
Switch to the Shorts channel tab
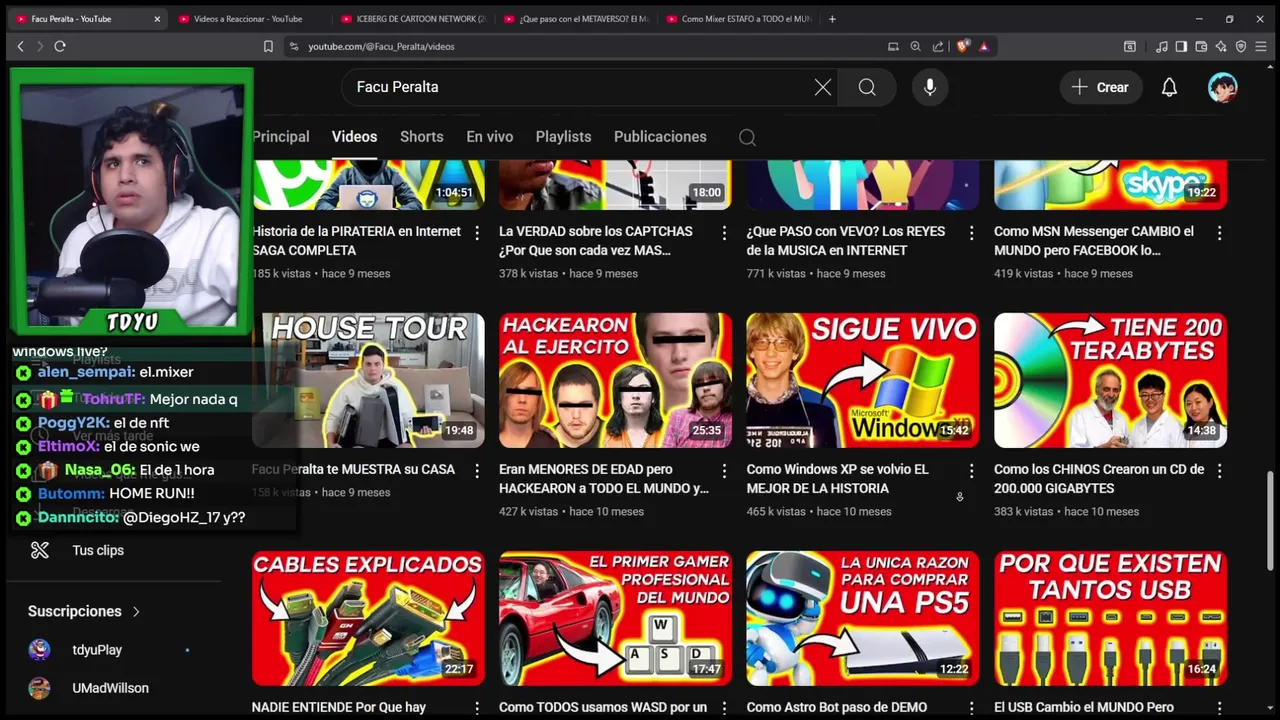421,137
